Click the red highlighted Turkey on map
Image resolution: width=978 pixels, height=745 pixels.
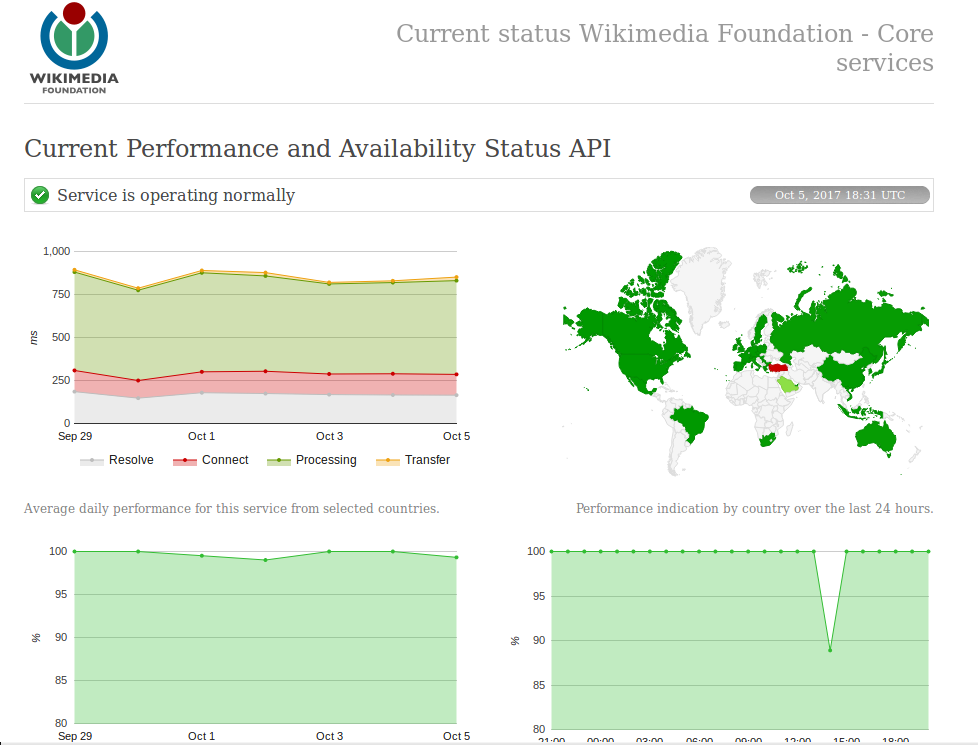779,368
